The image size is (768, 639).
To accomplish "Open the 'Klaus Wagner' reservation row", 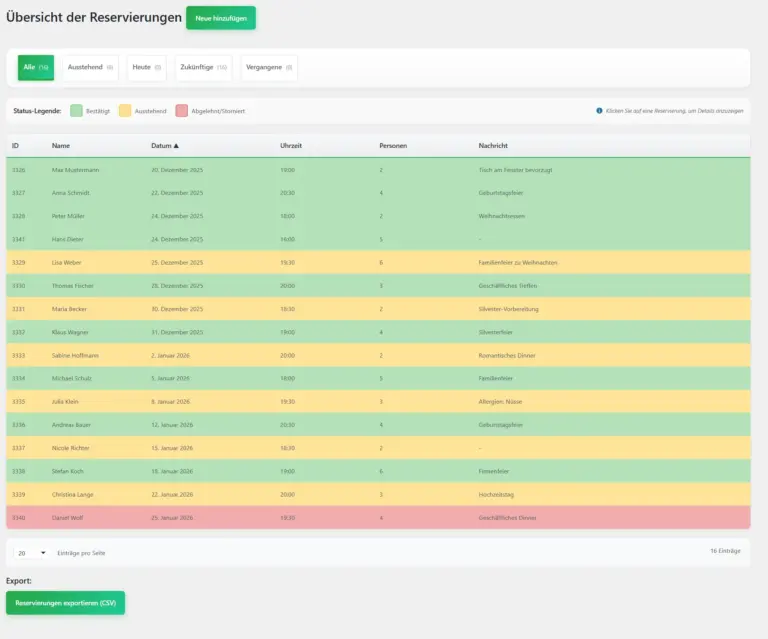I will pyautogui.click(x=378, y=332).
